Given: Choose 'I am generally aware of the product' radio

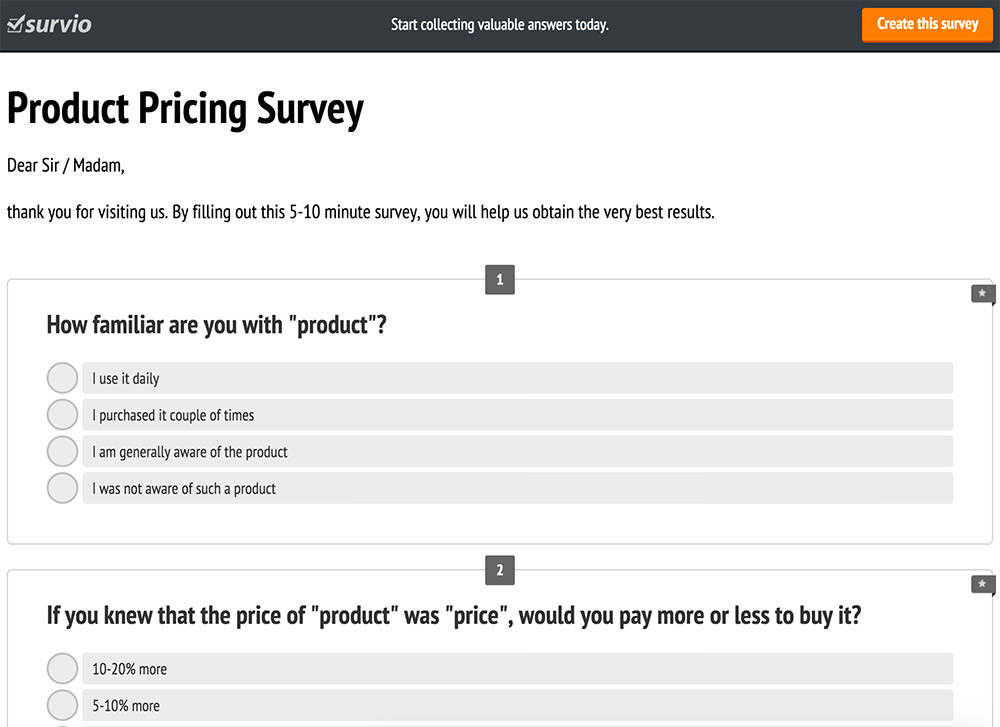Looking at the screenshot, I should click(62, 452).
